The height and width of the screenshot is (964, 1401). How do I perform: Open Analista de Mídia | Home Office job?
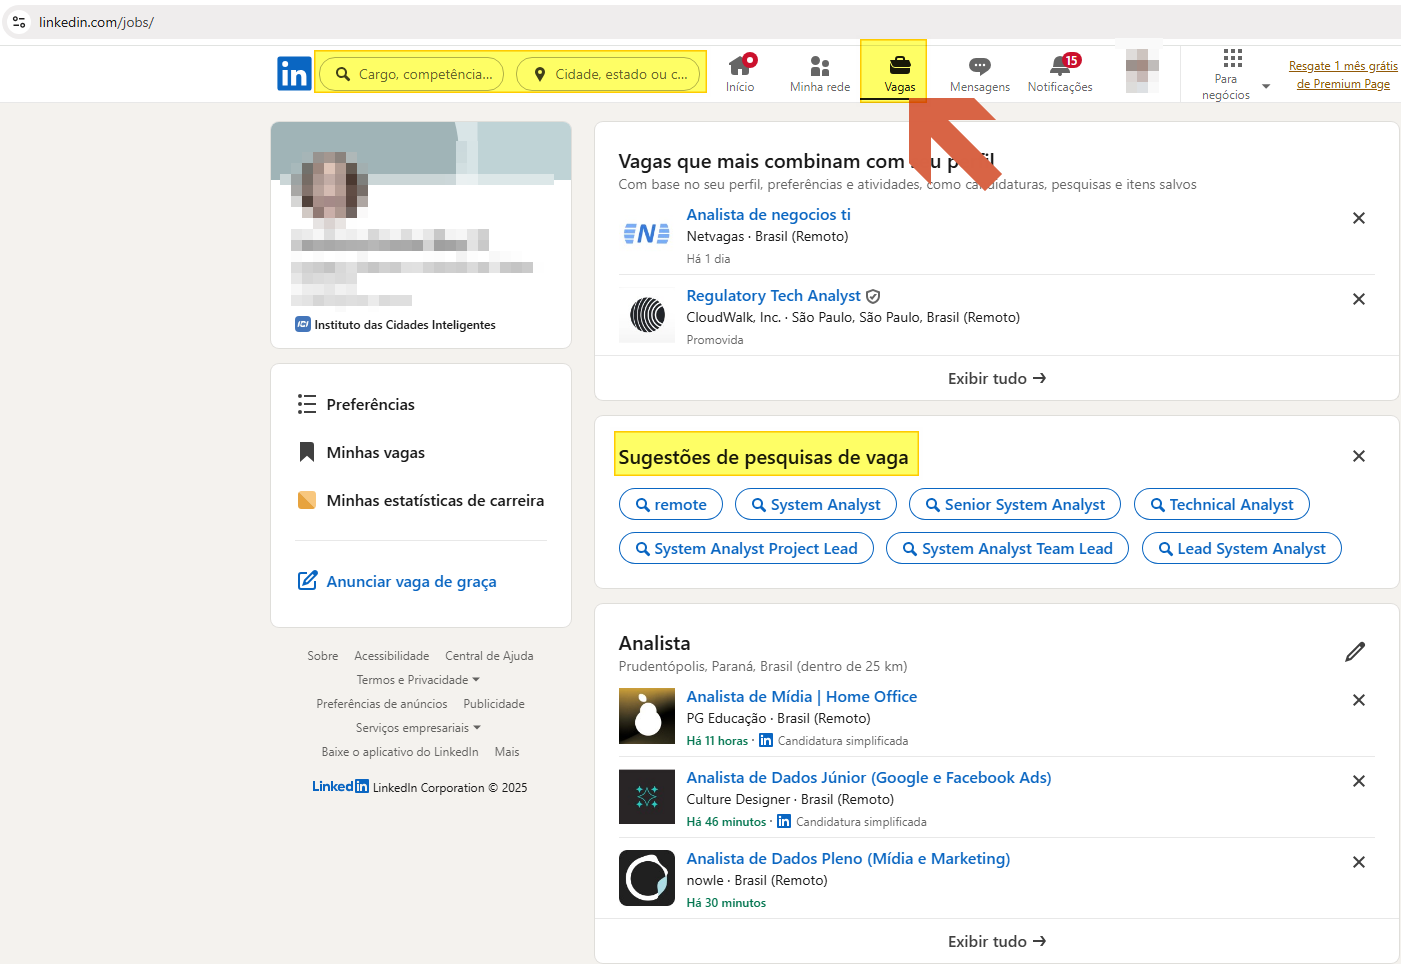tap(801, 697)
